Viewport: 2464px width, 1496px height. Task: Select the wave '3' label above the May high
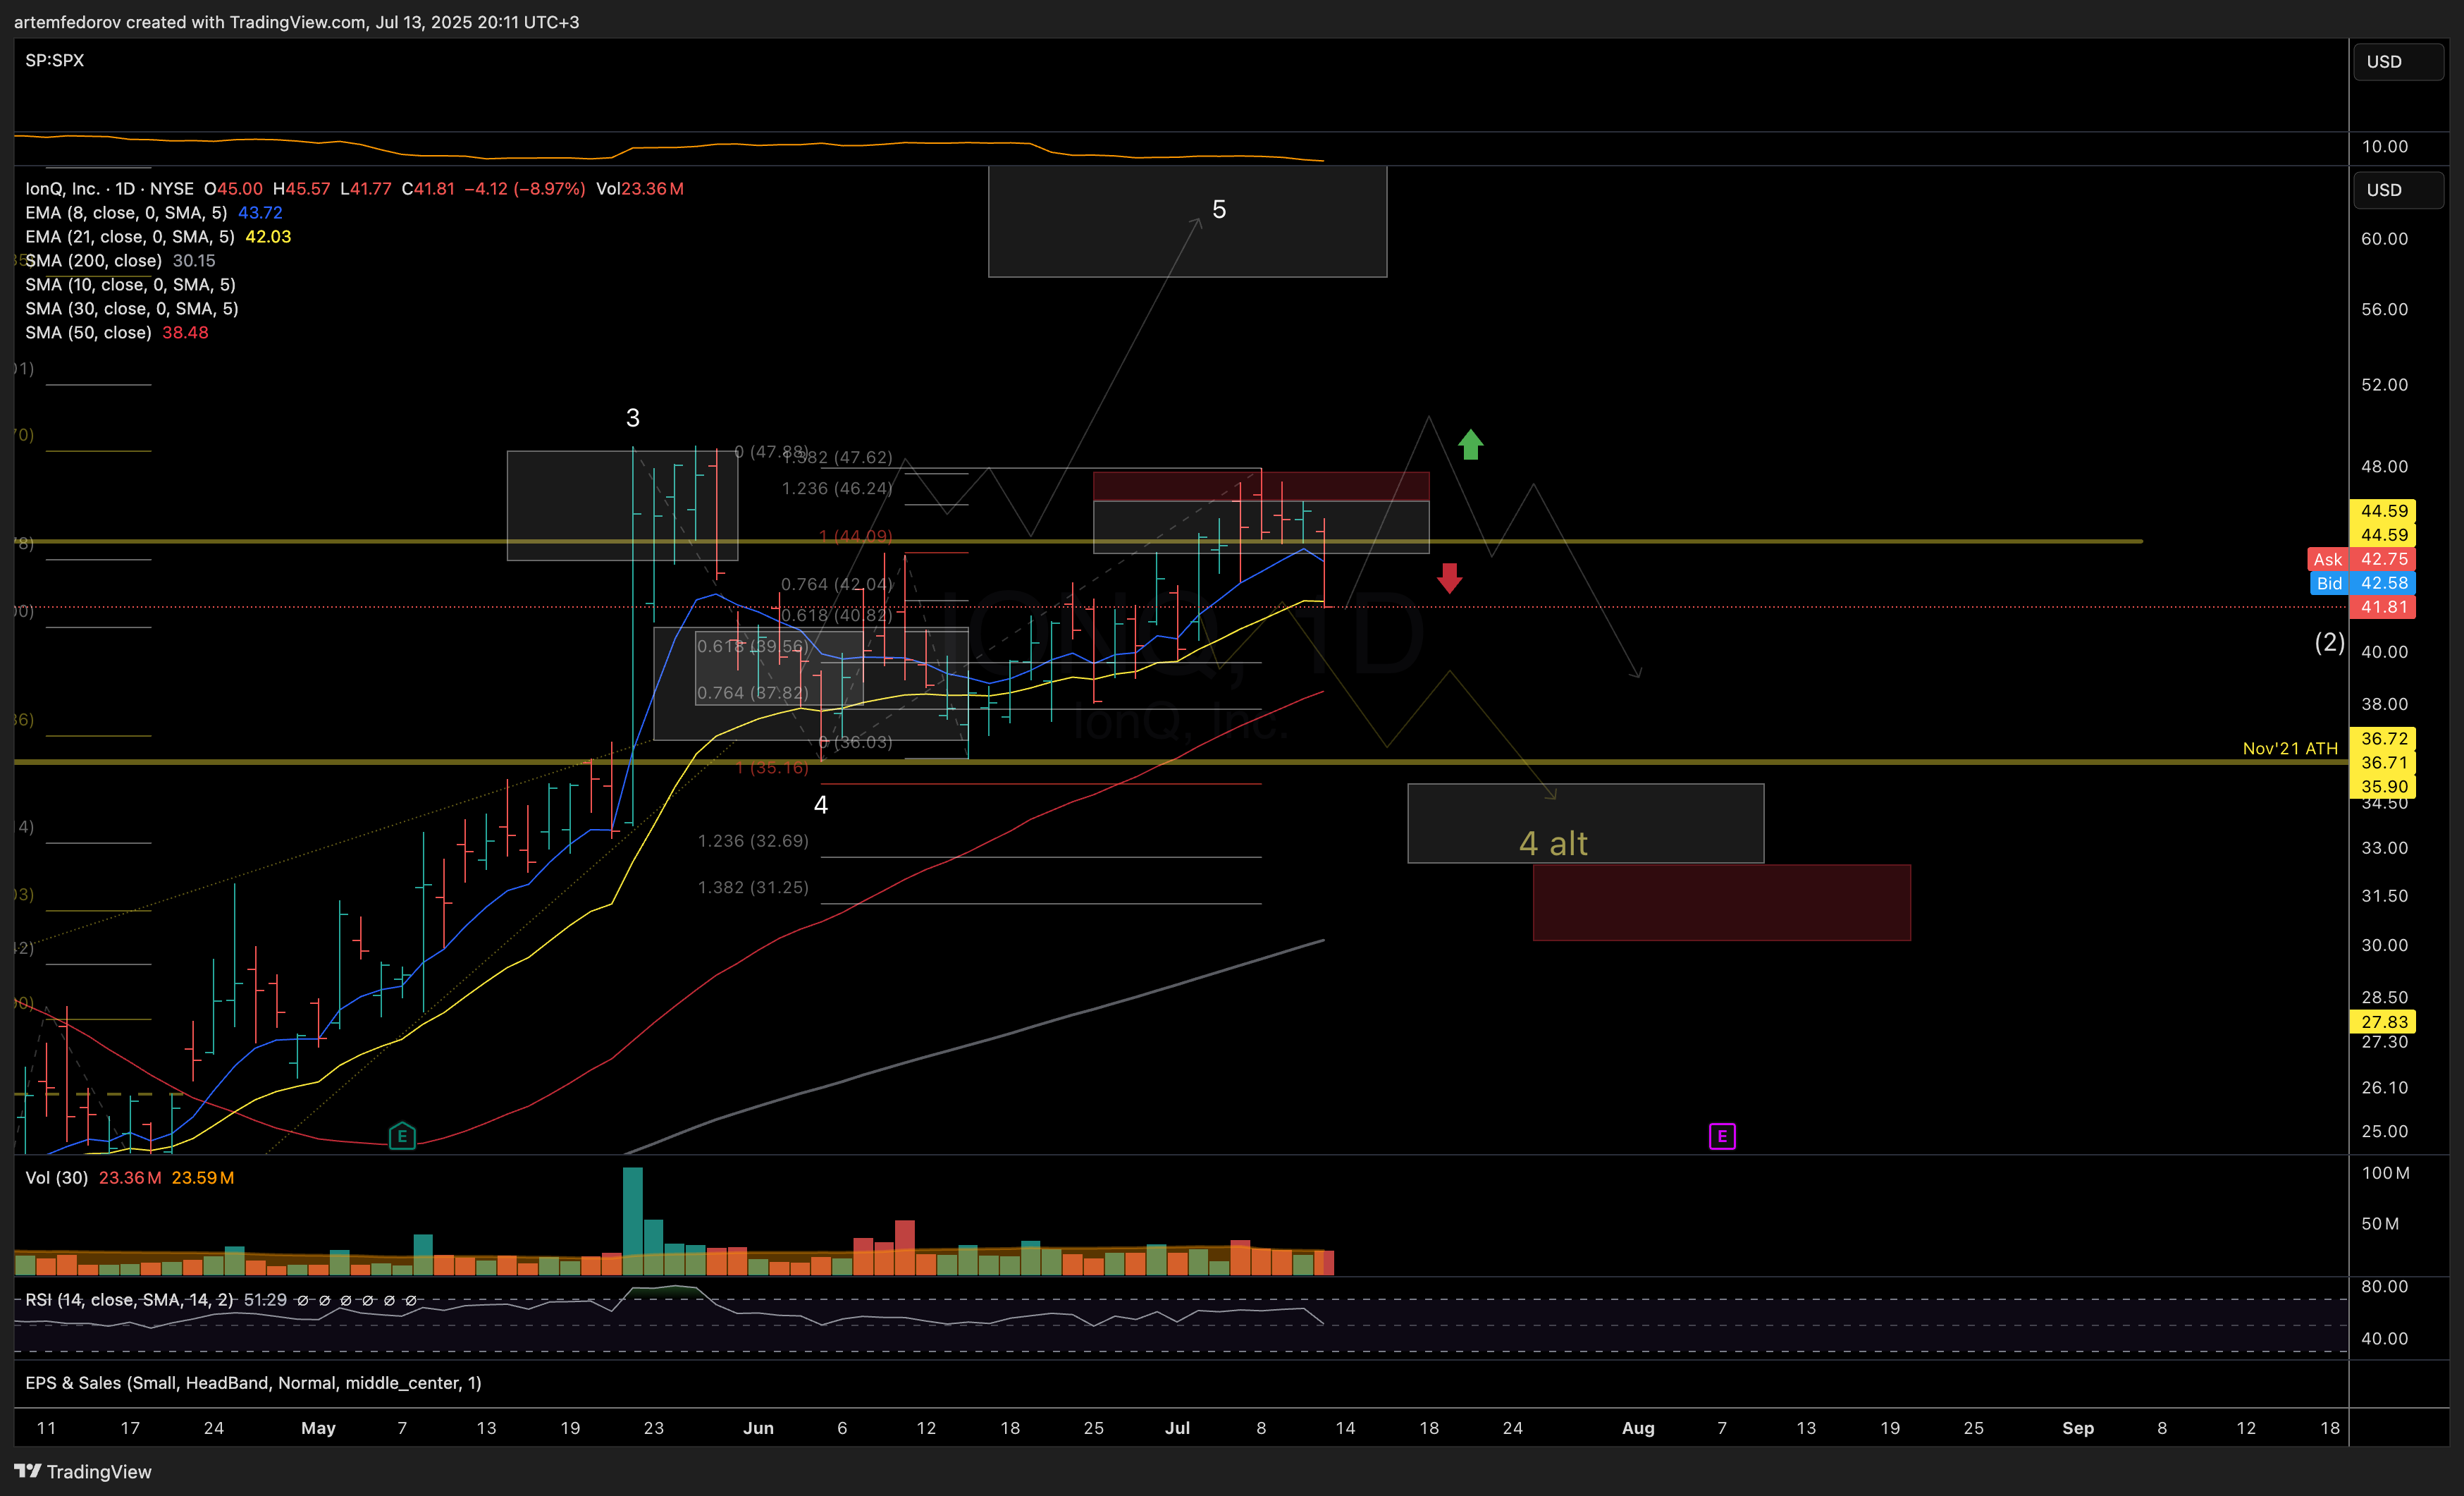tap(633, 418)
